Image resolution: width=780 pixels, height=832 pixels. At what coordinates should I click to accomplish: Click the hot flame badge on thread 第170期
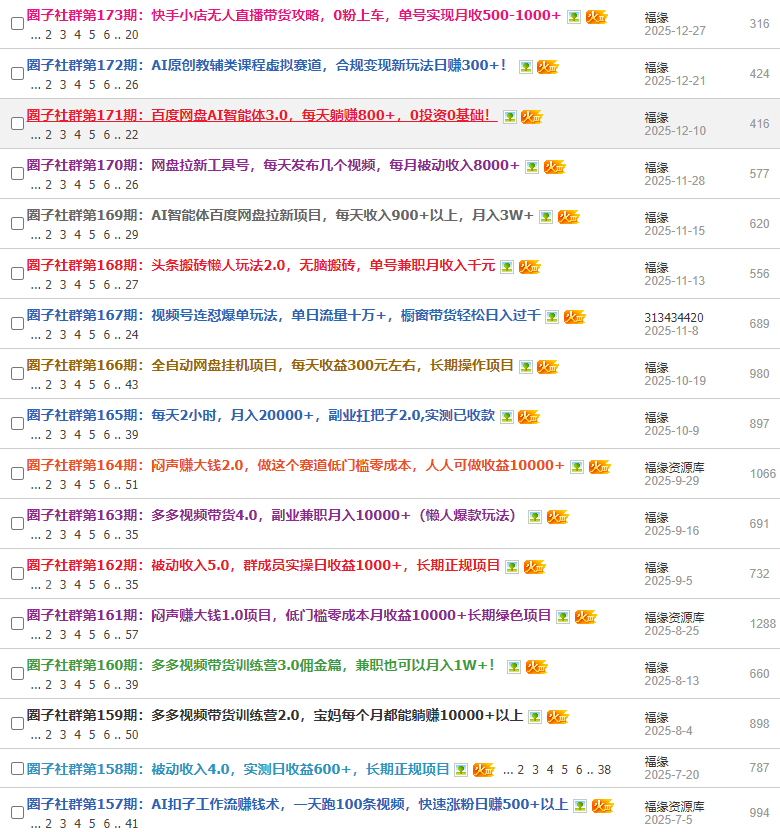point(555,167)
